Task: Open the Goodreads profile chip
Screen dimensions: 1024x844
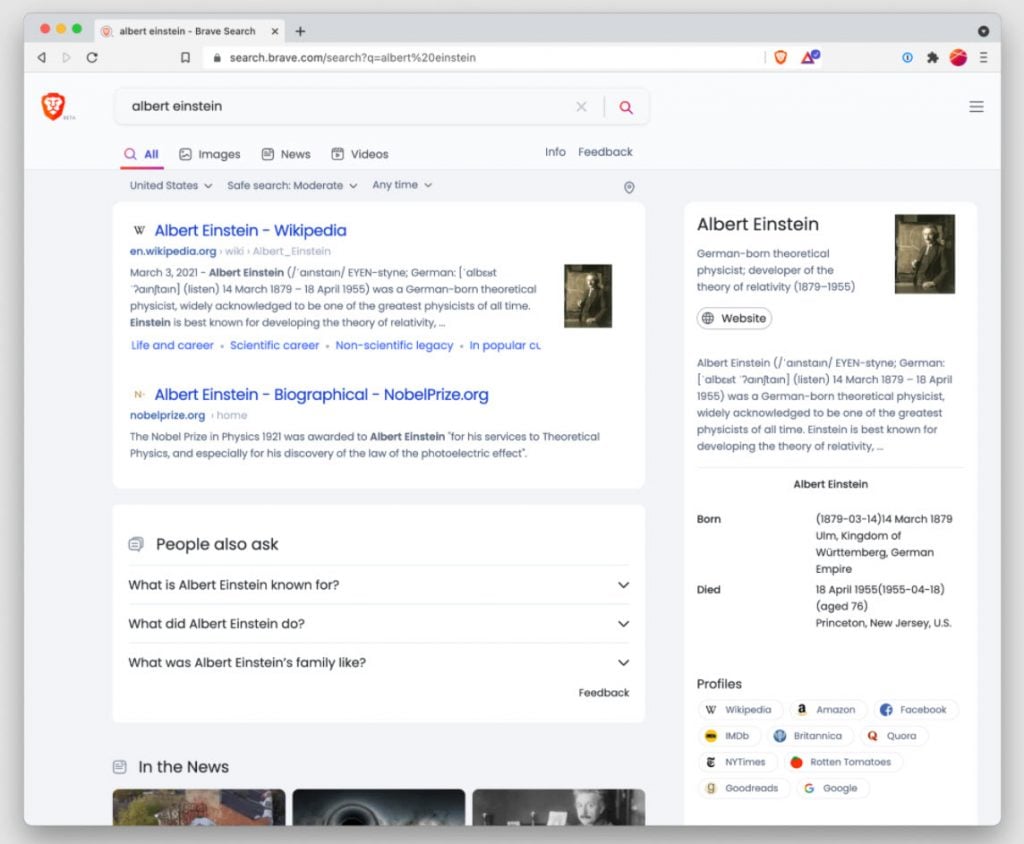Action: click(743, 788)
